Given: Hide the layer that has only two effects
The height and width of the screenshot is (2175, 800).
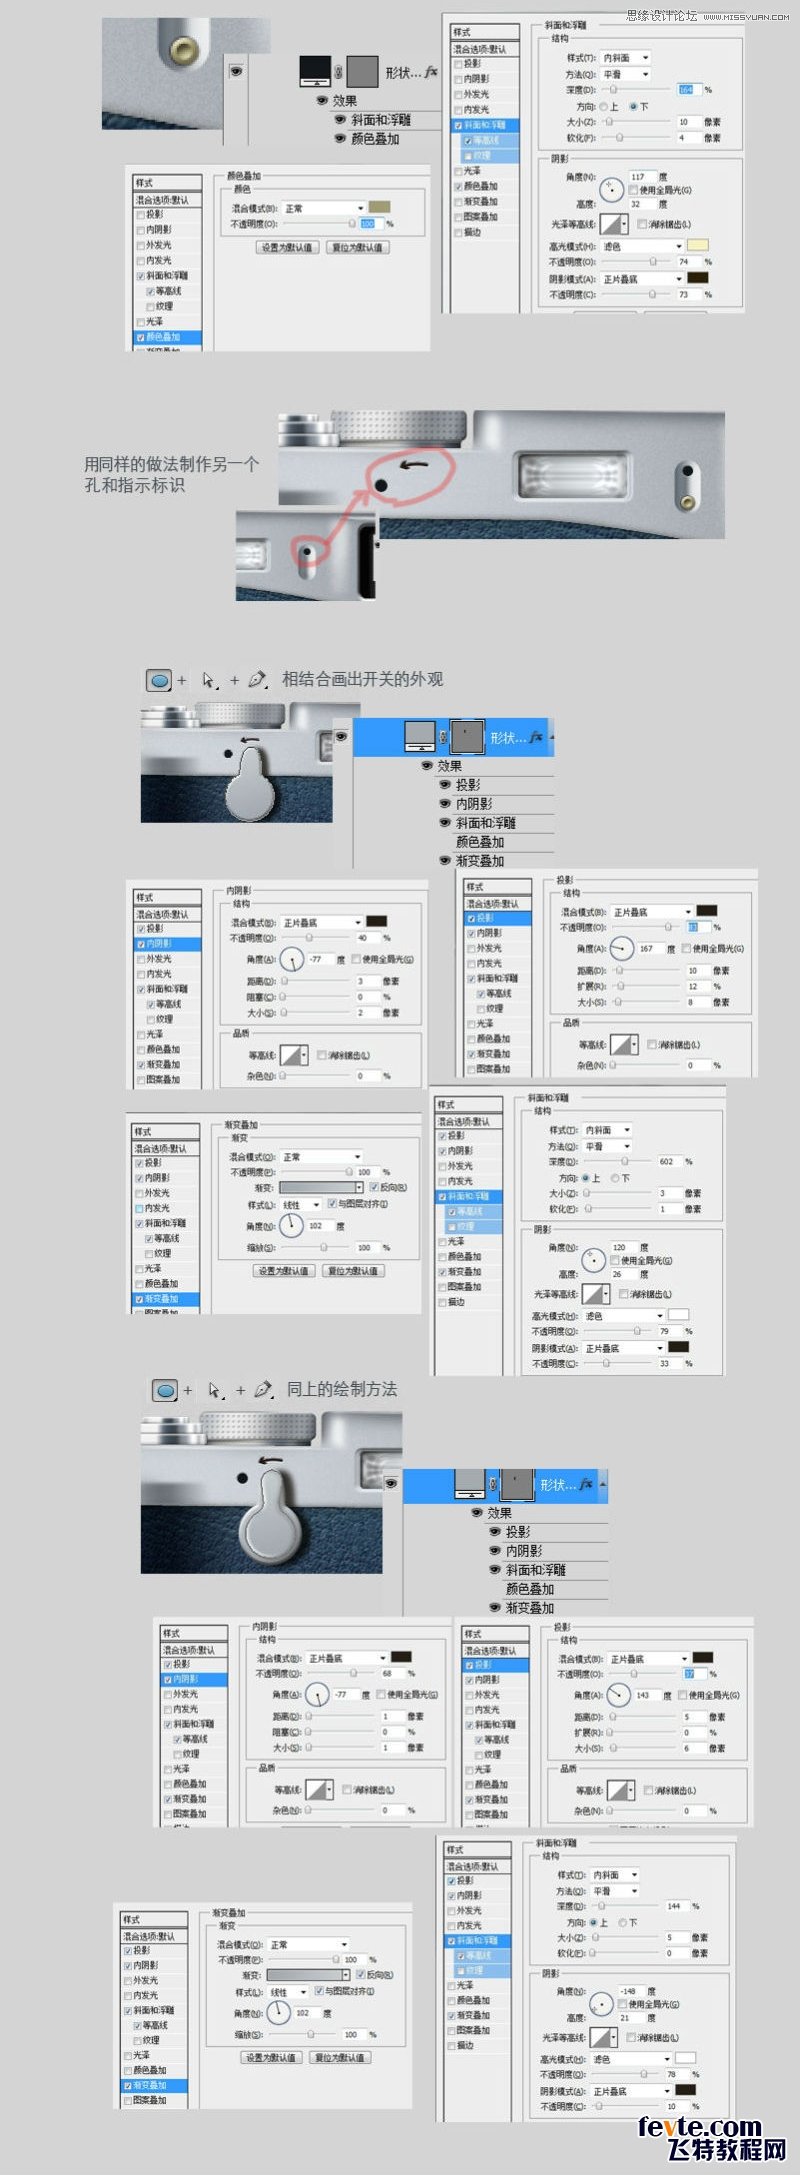Looking at the screenshot, I should click(236, 72).
